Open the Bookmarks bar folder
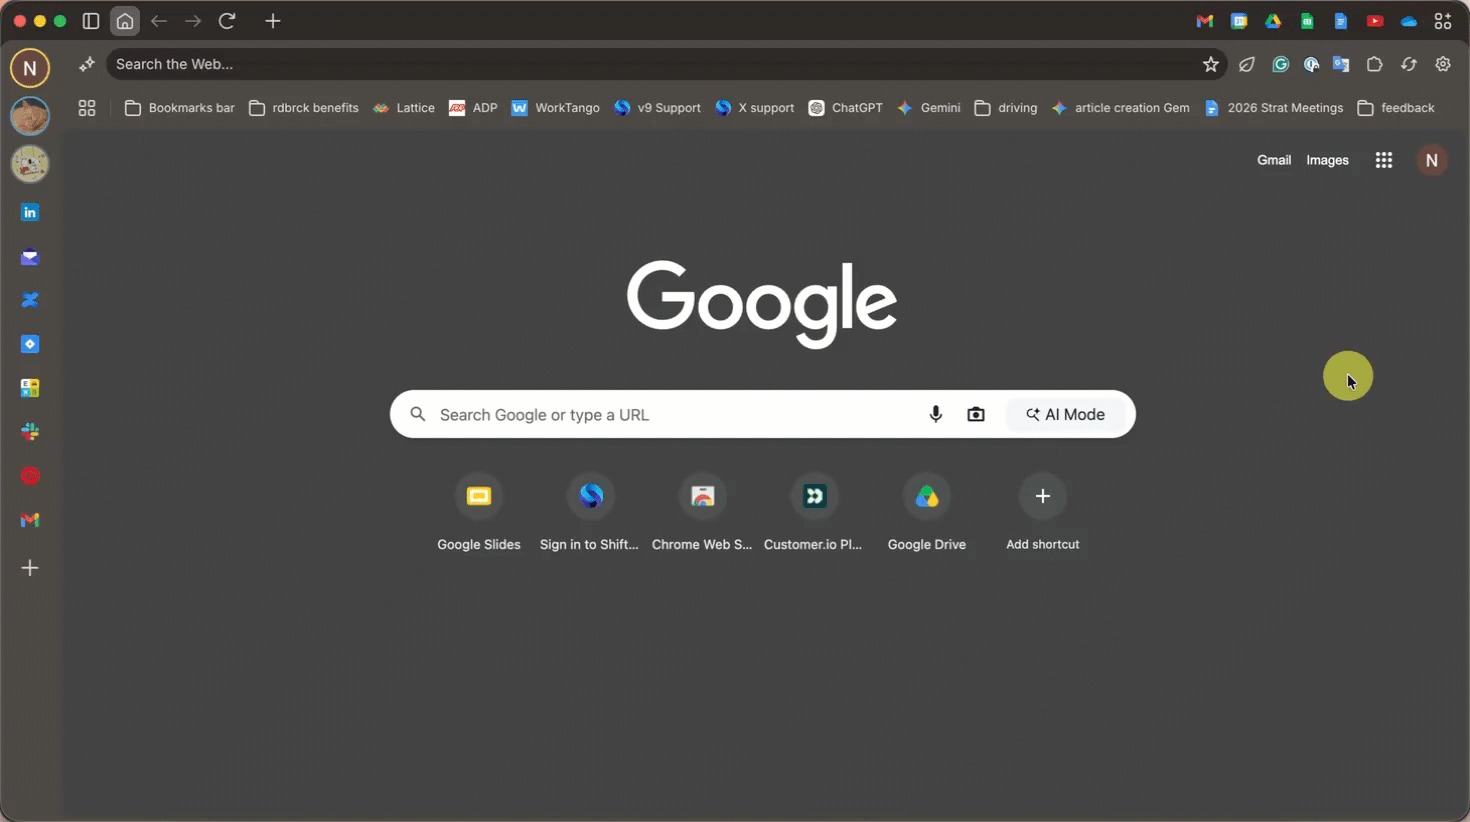 tap(179, 108)
